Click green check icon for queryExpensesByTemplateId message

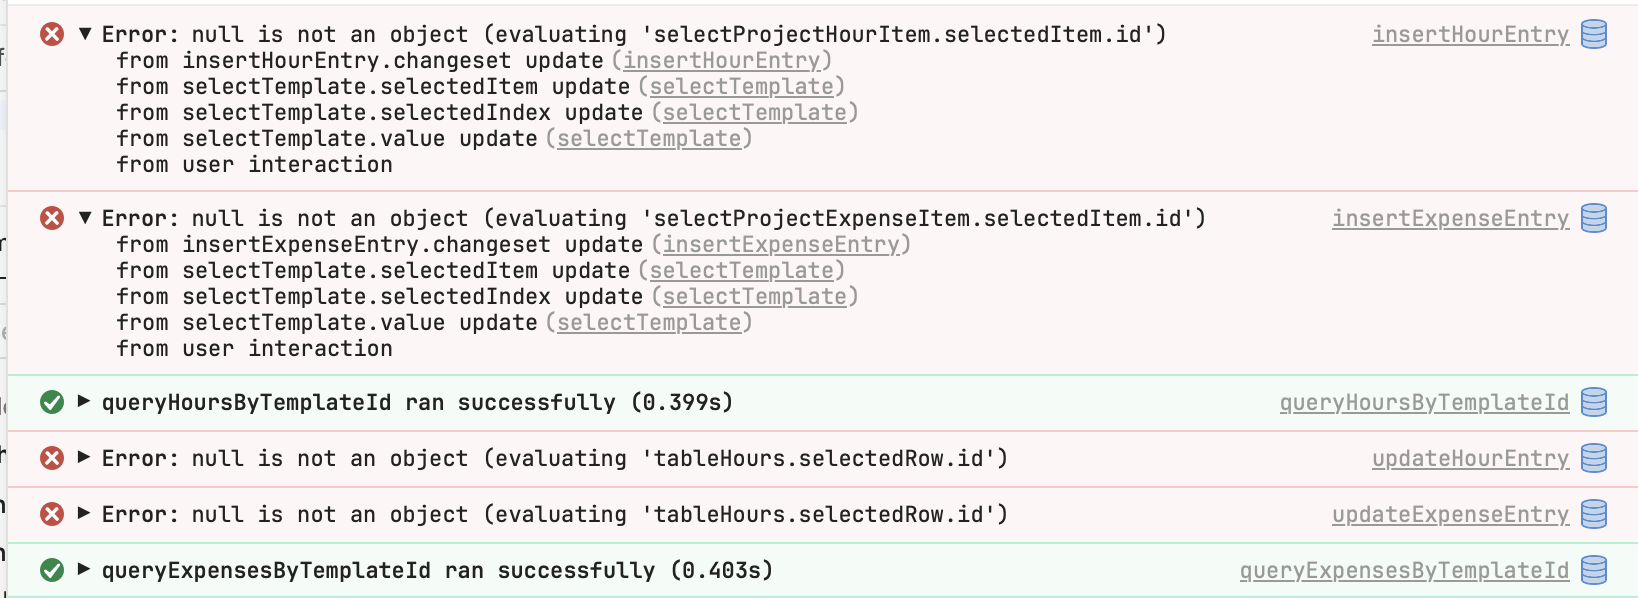52,570
